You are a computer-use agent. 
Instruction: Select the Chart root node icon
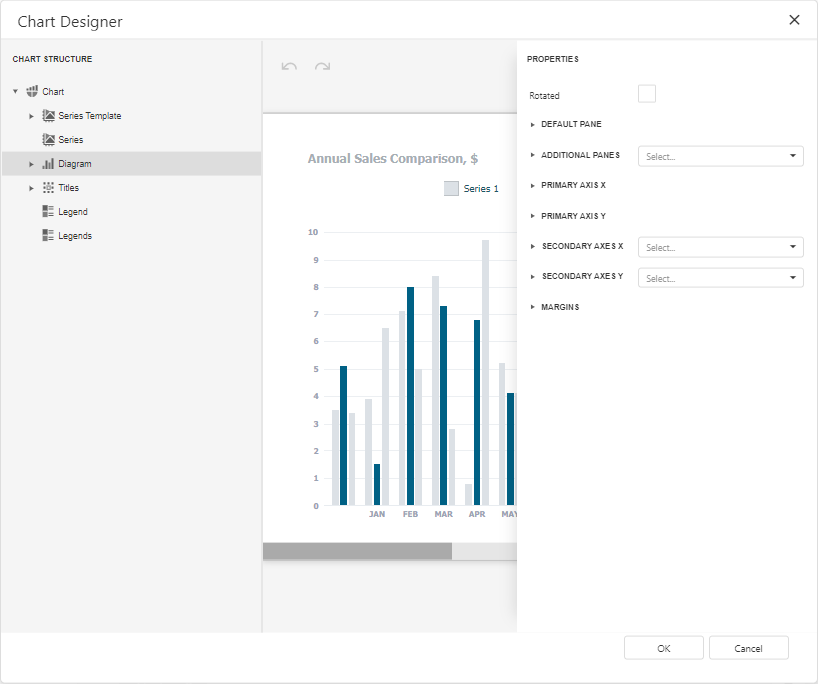pos(32,91)
